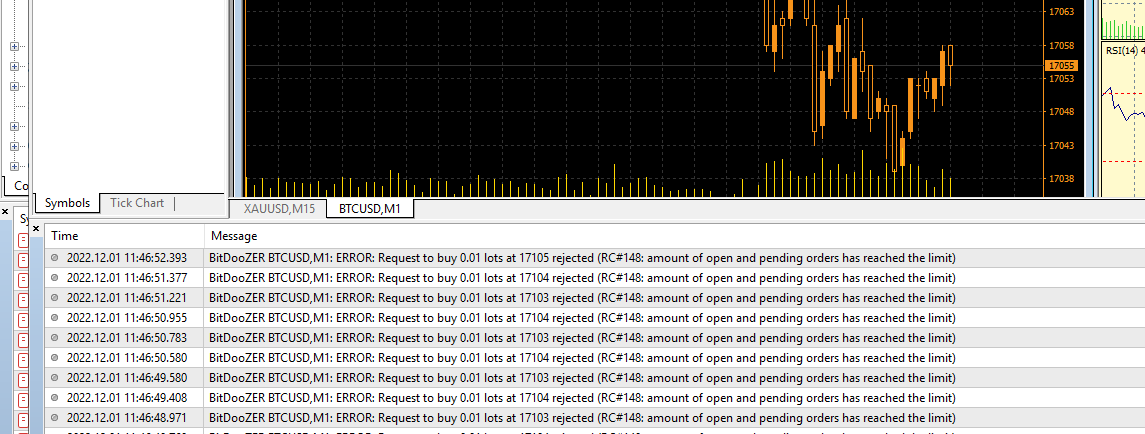This screenshot has height=434, width=1145.
Task: Click the log entry icon at 11:46:50.783
Action: pyautogui.click(x=55, y=338)
